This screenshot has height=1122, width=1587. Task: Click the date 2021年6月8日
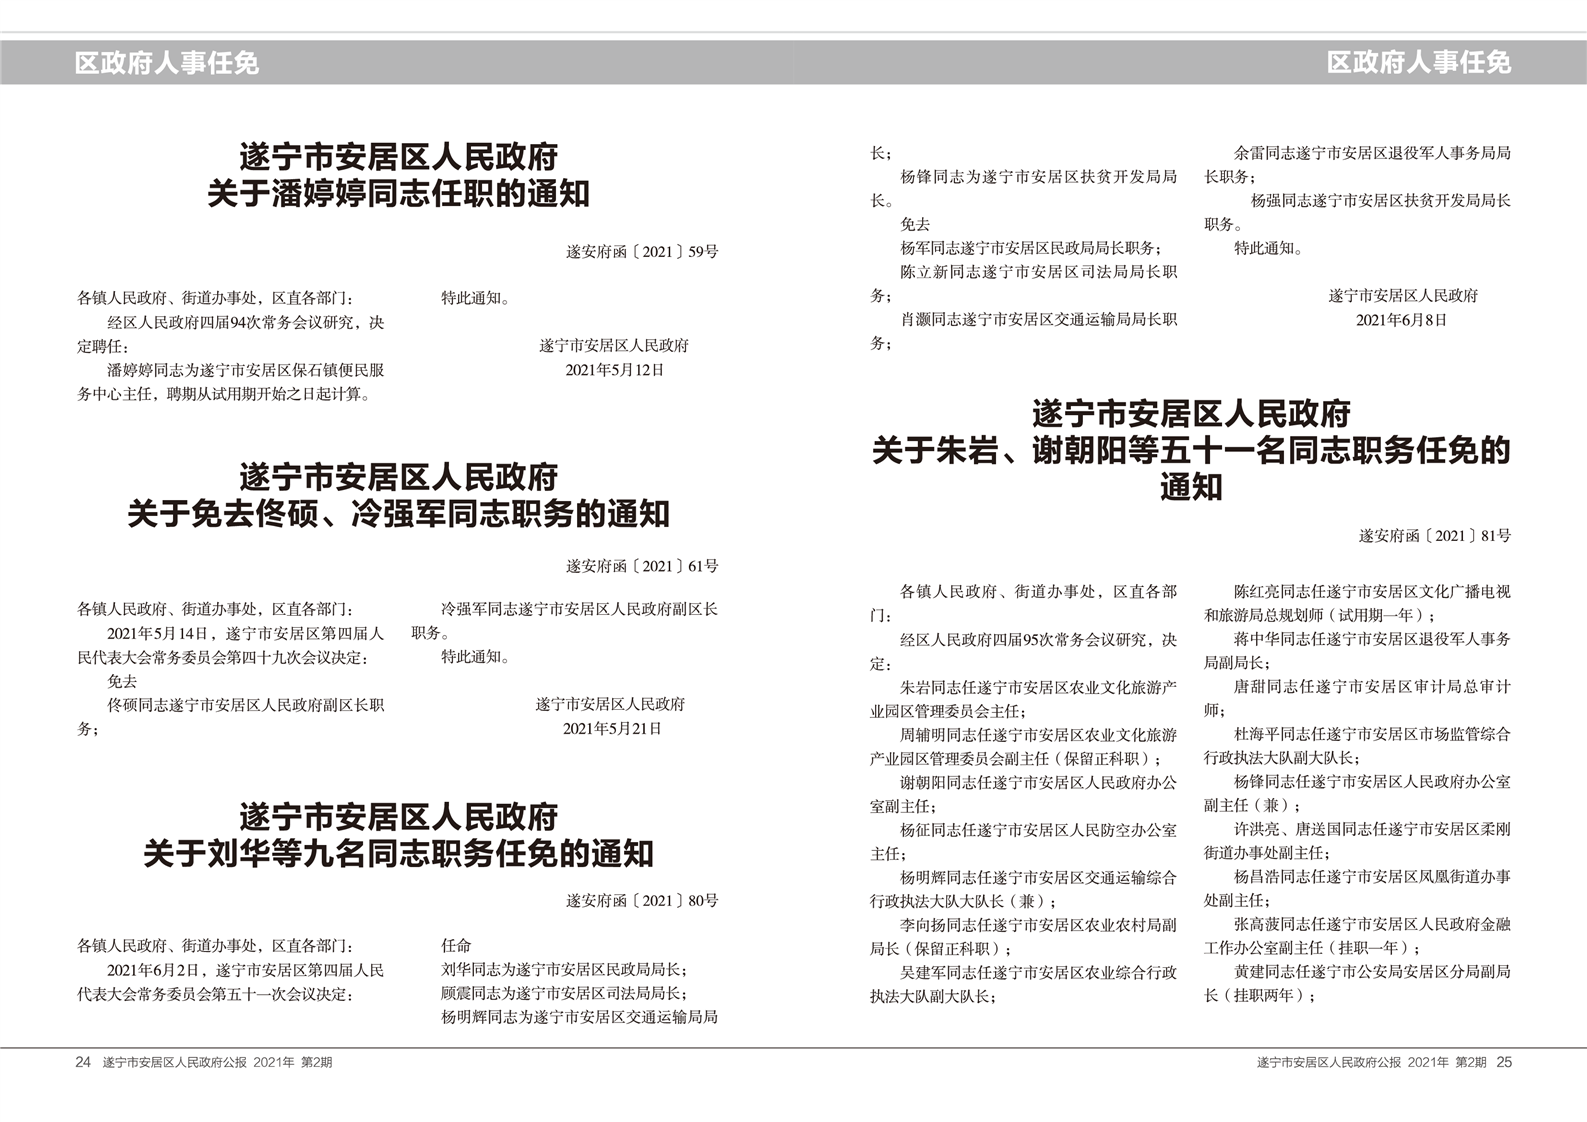1401,320
